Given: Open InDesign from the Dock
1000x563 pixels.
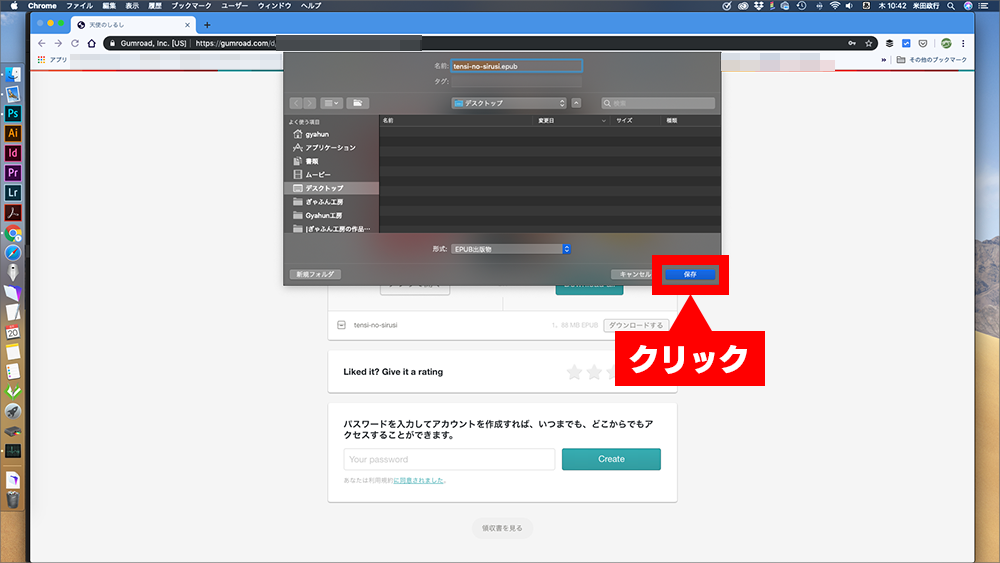Looking at the screenshot, I should [13, 153].
